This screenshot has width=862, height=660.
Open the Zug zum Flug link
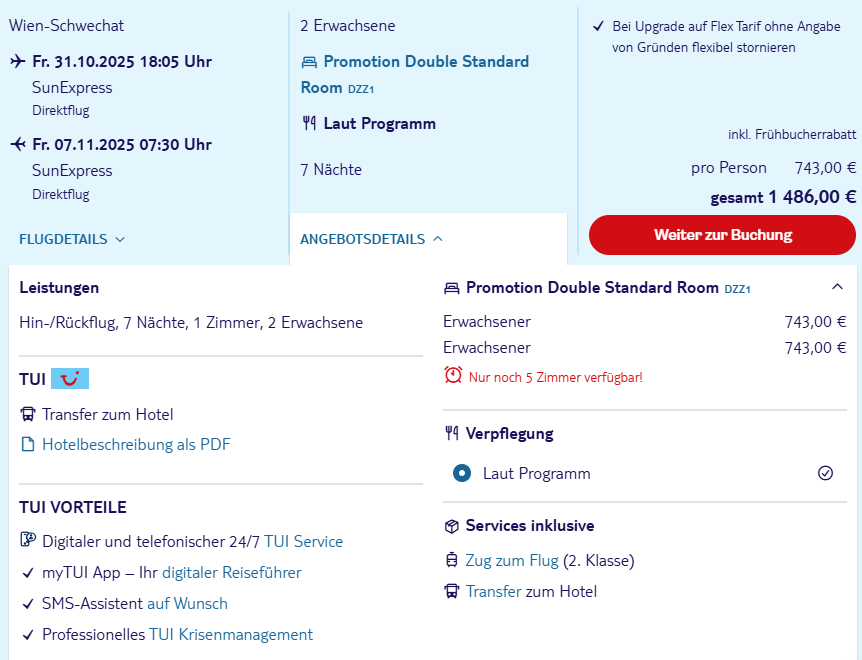(x=512, y=561)
